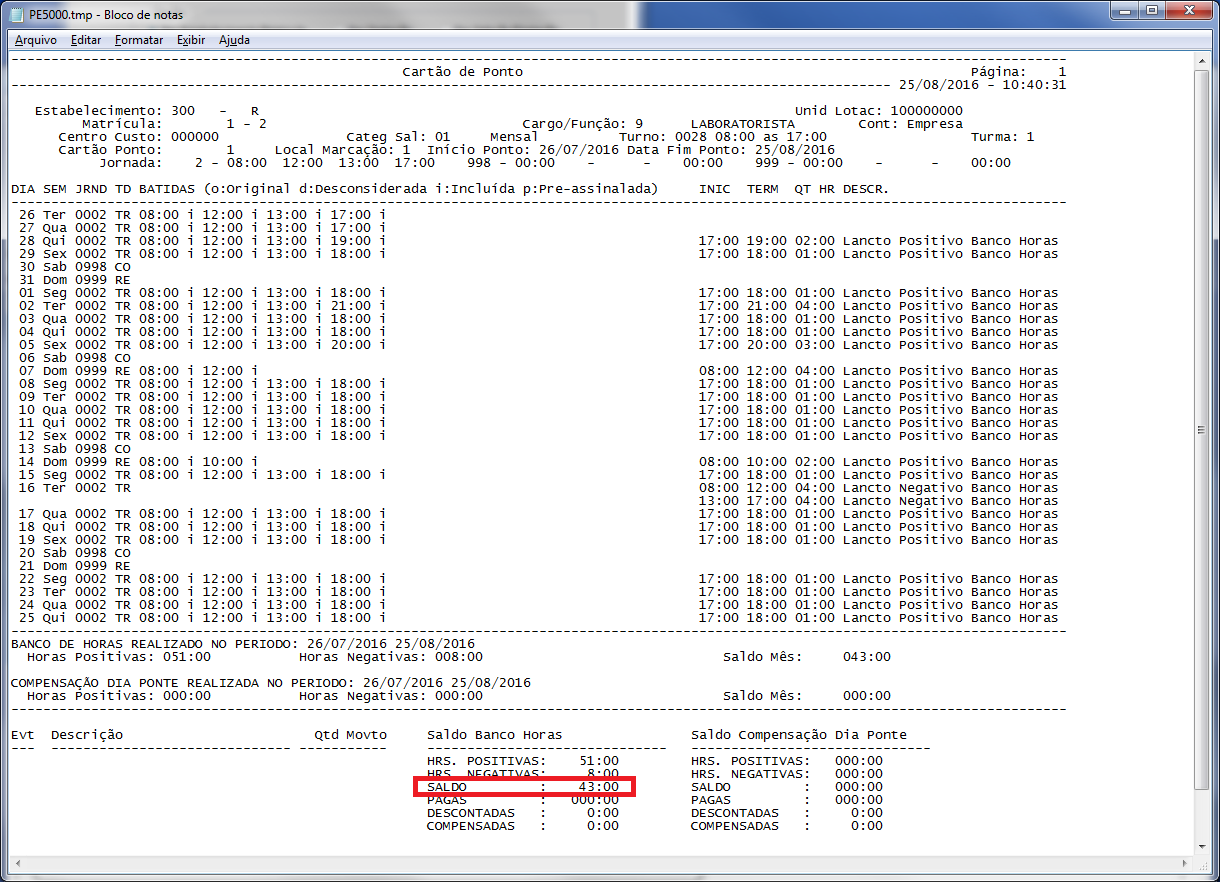Close the Bloco de notas window
1220x882 pixels.
1187,11
